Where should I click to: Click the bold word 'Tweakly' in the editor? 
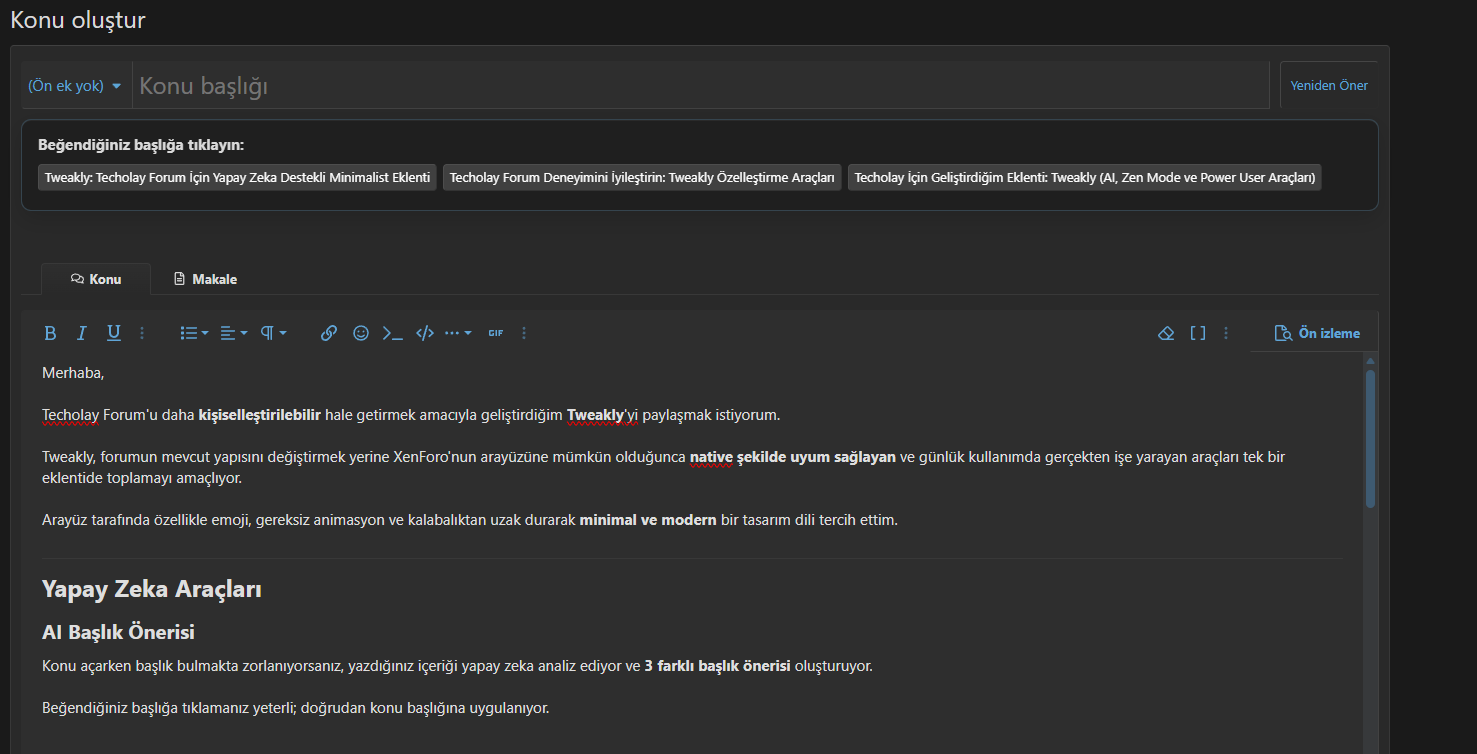[x=595, y=415]
